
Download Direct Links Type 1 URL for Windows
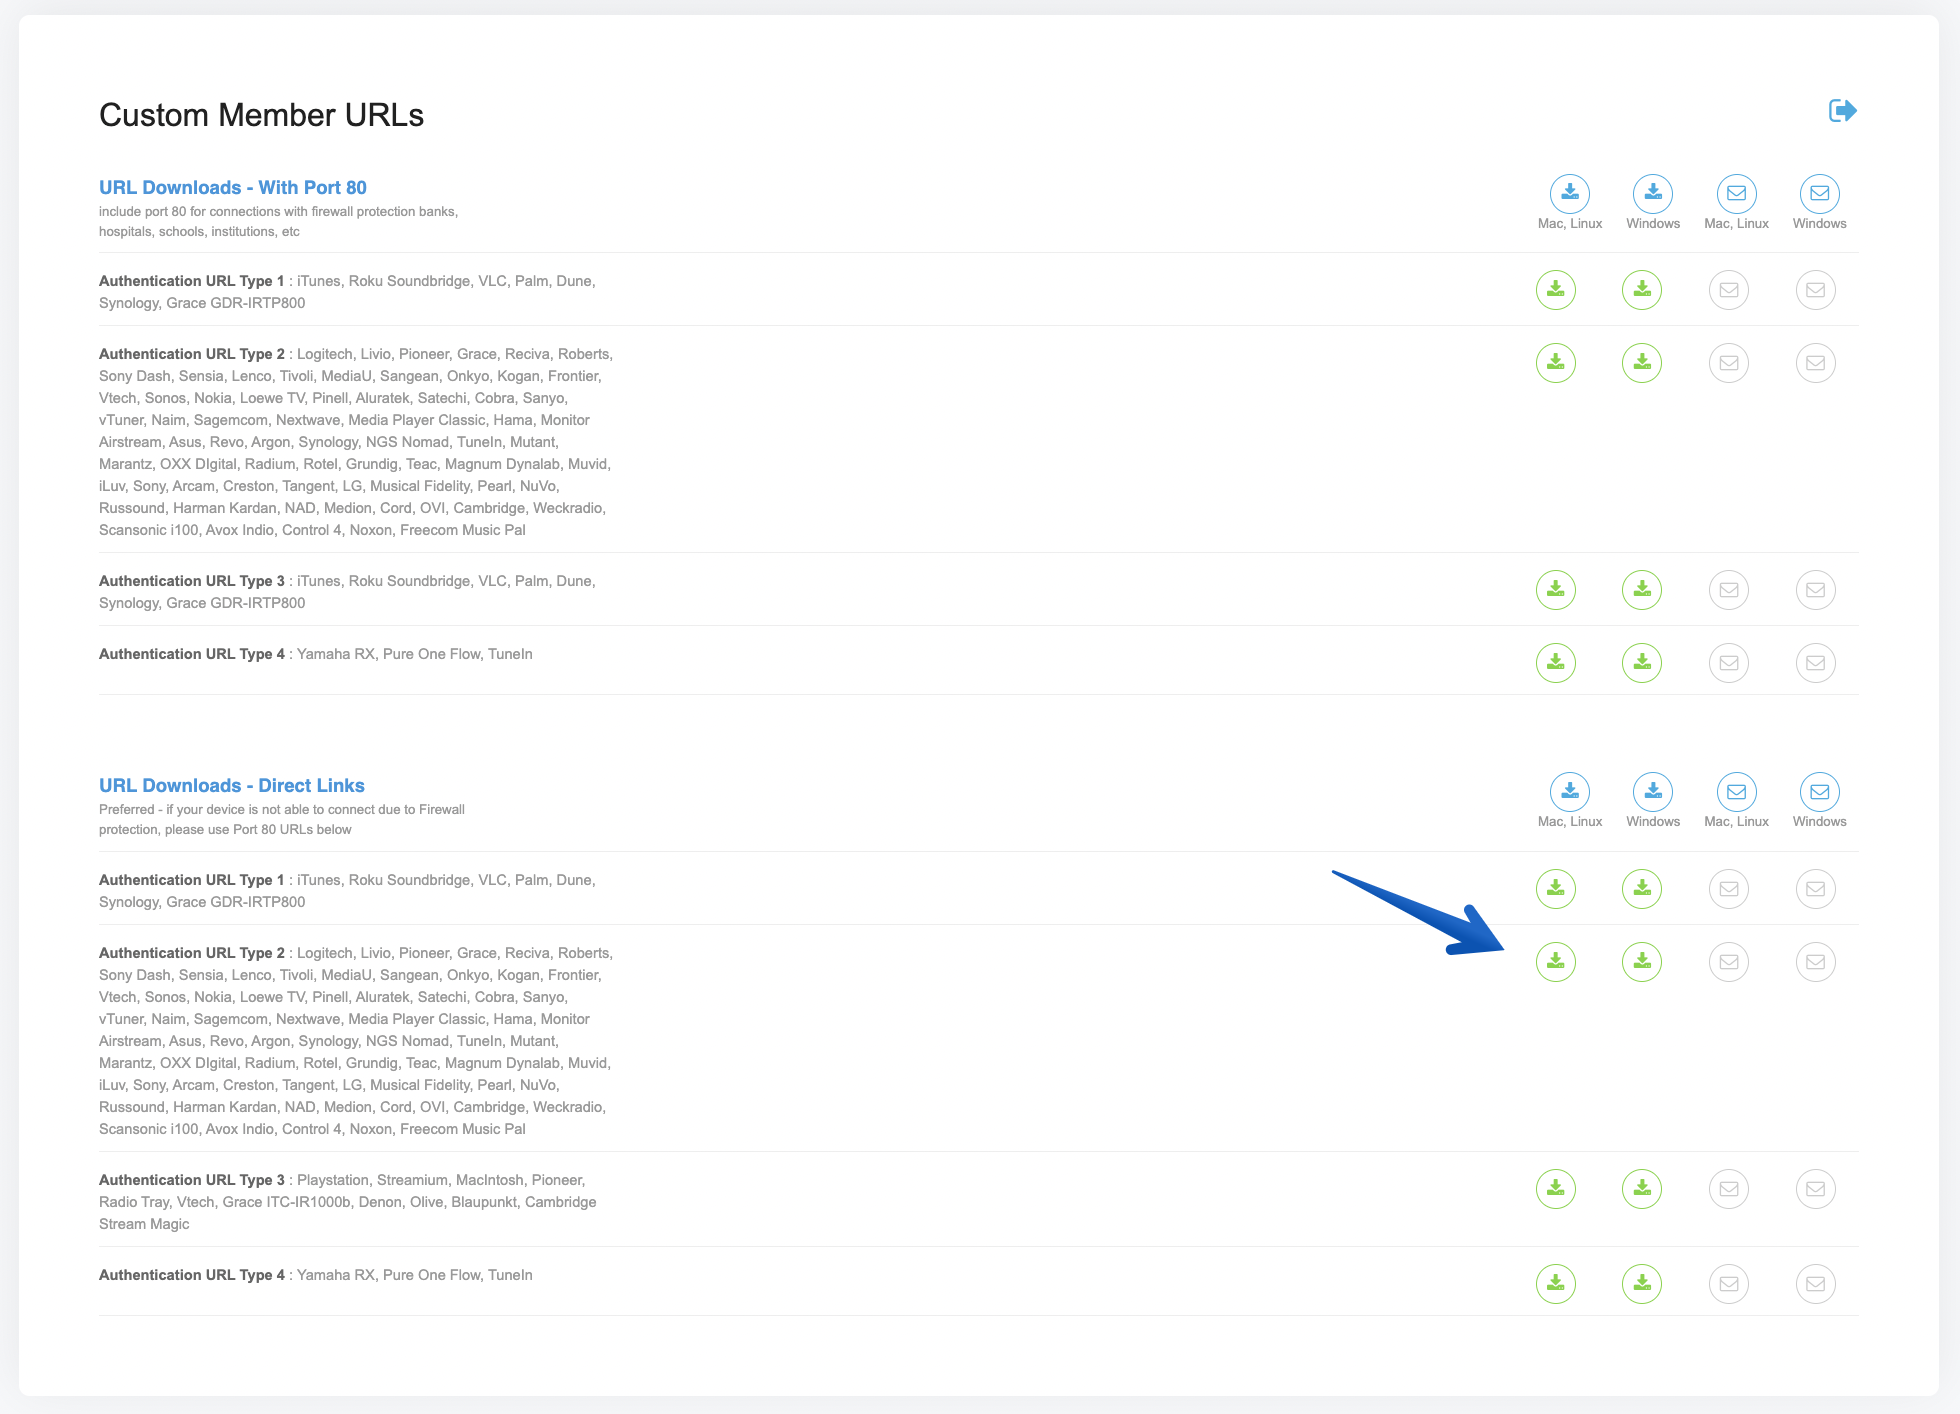(x=1642, y=889)
